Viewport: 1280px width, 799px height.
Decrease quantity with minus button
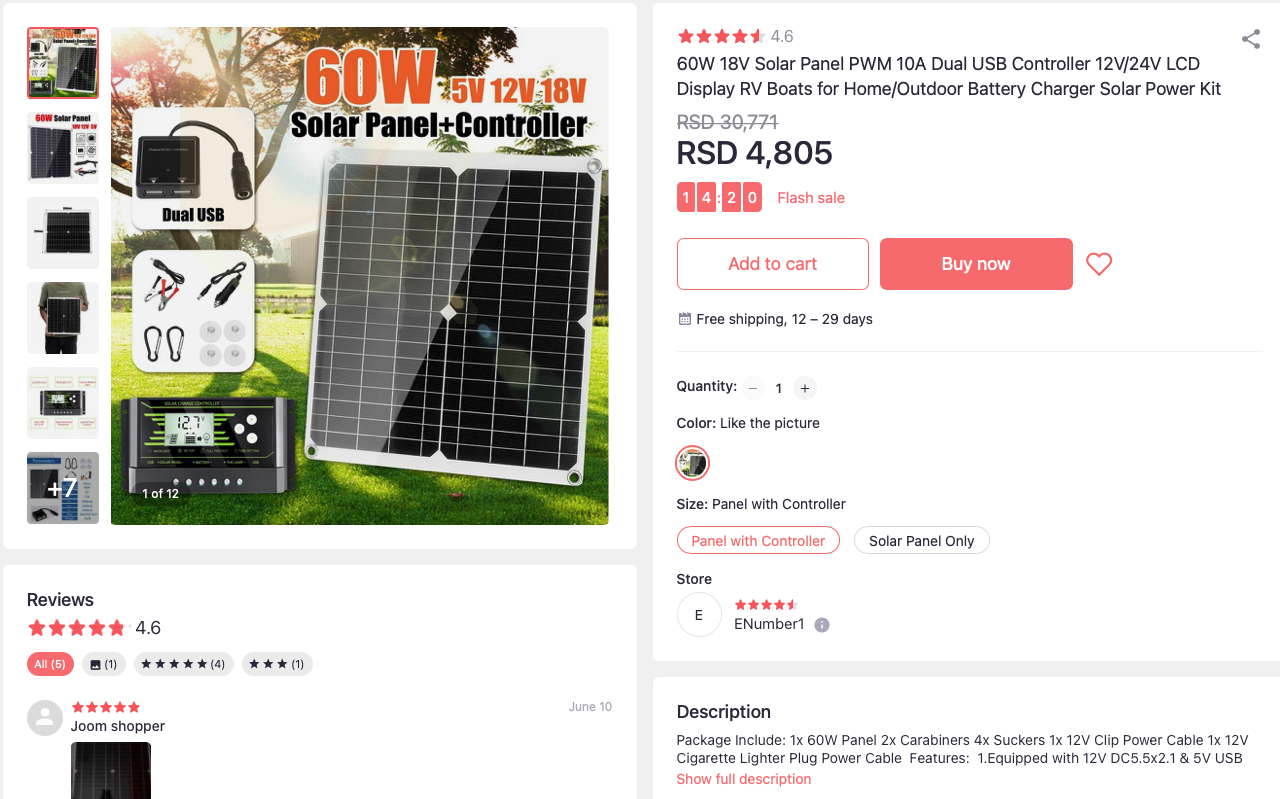point(753,388)
